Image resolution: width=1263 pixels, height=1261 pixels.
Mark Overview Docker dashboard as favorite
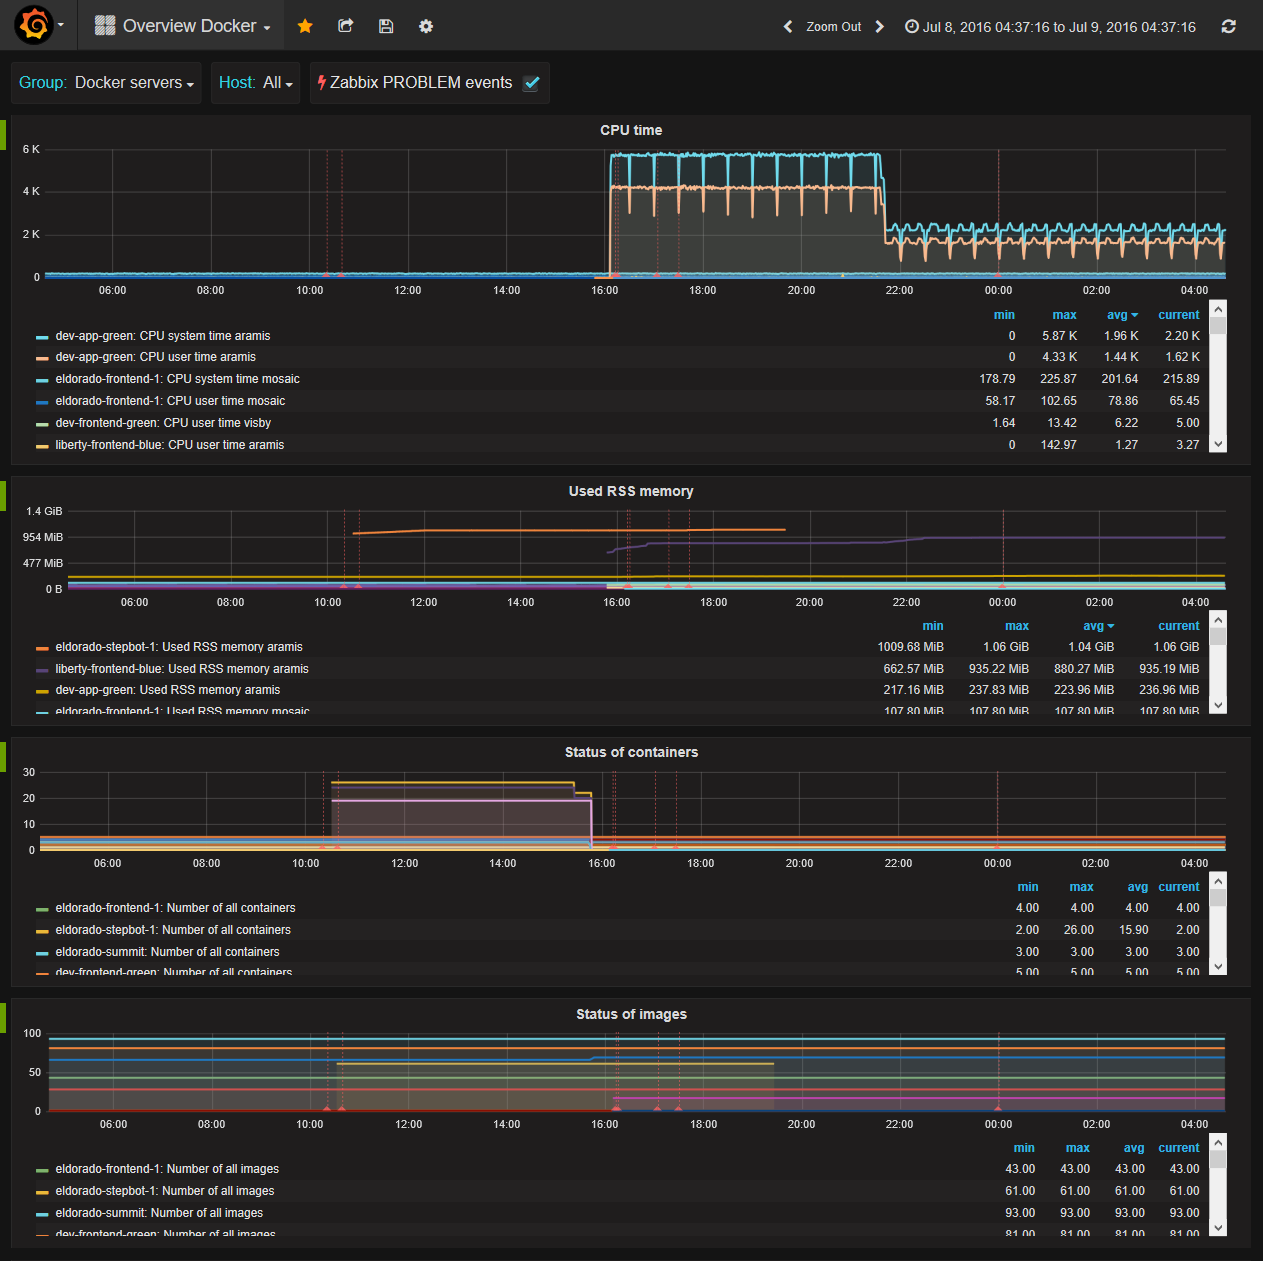[x=305, y=26]
